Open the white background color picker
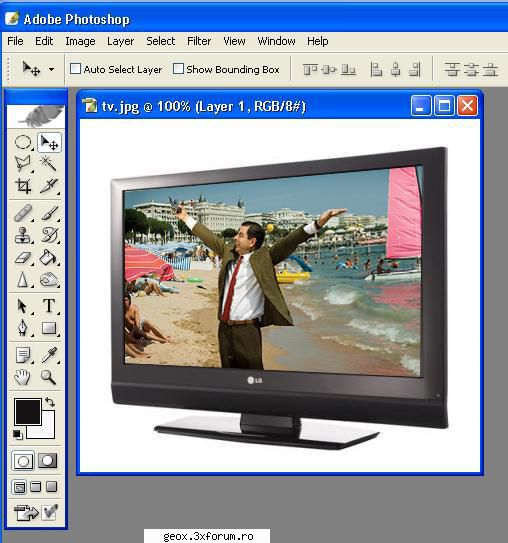The height and width of the screenshot is (543, 508). [47, 431]
